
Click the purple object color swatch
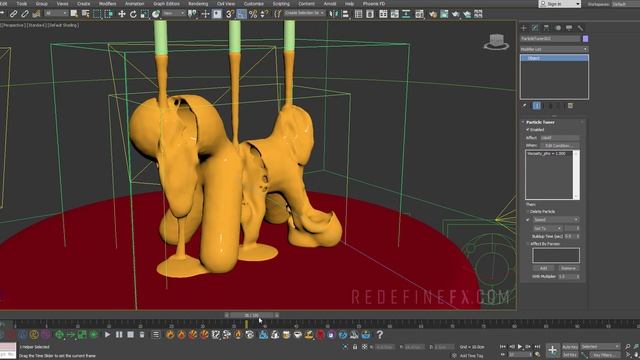(585, 39)
